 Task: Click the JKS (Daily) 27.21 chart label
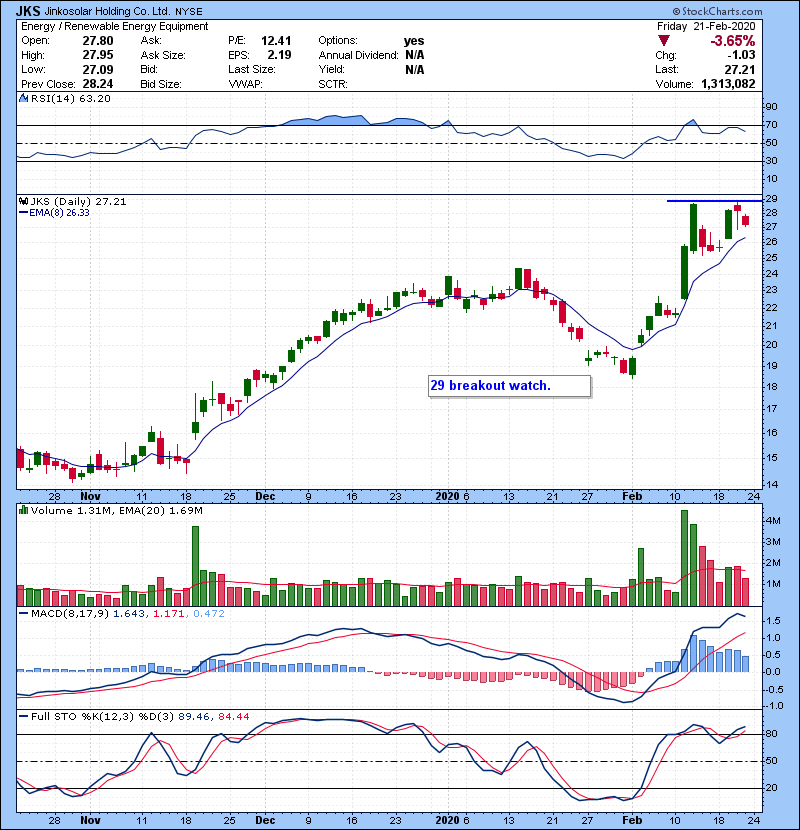(x=78, y=201)
